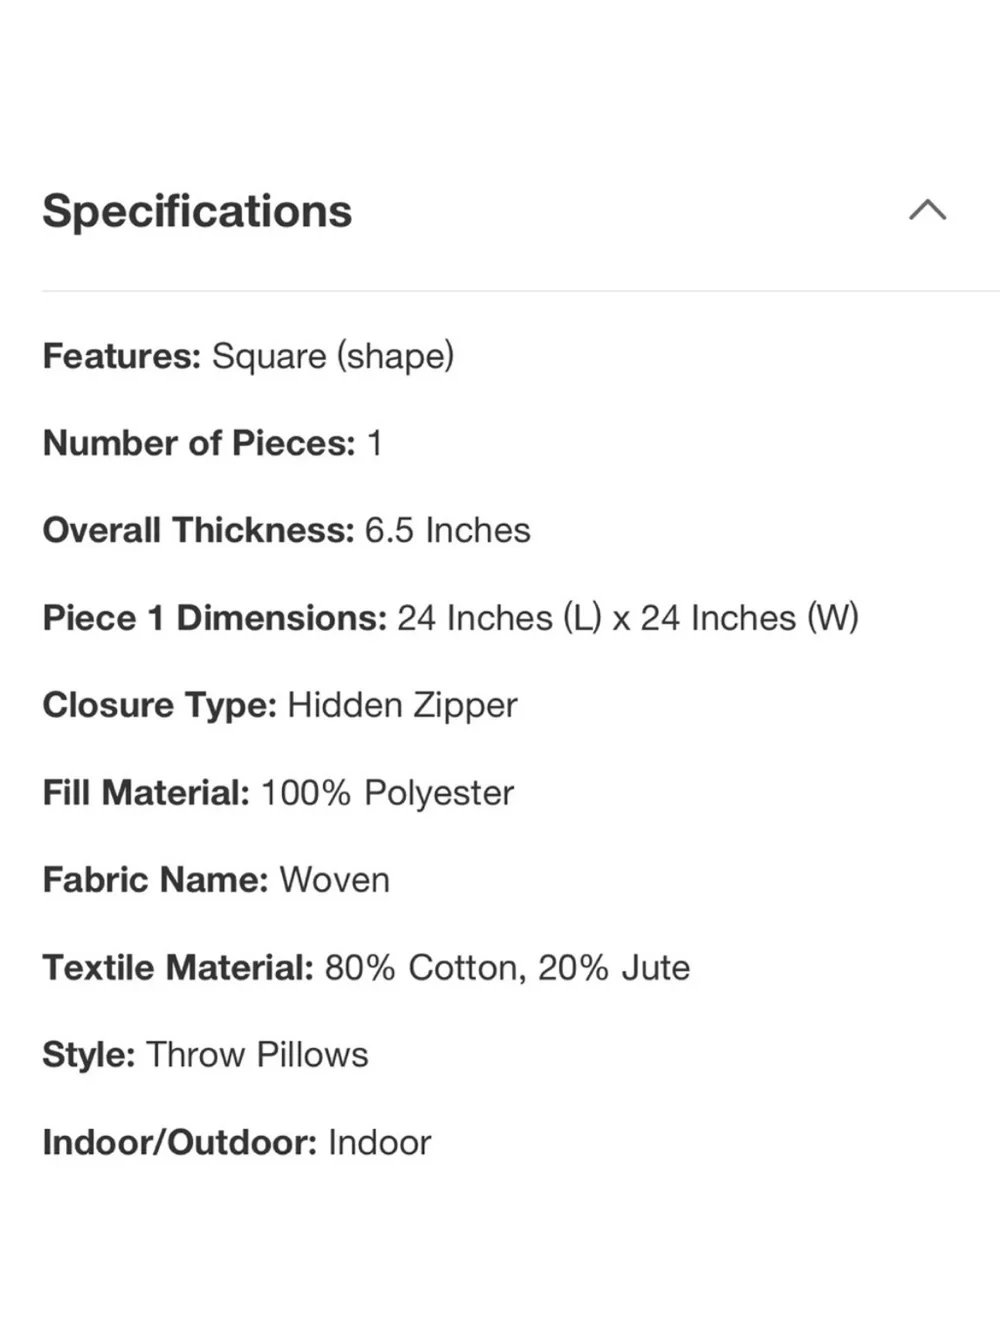Select the 24 Inches (L) x 24 Inches (W) text
The image size is (1000, 1333).
click(x=628, y=618)
